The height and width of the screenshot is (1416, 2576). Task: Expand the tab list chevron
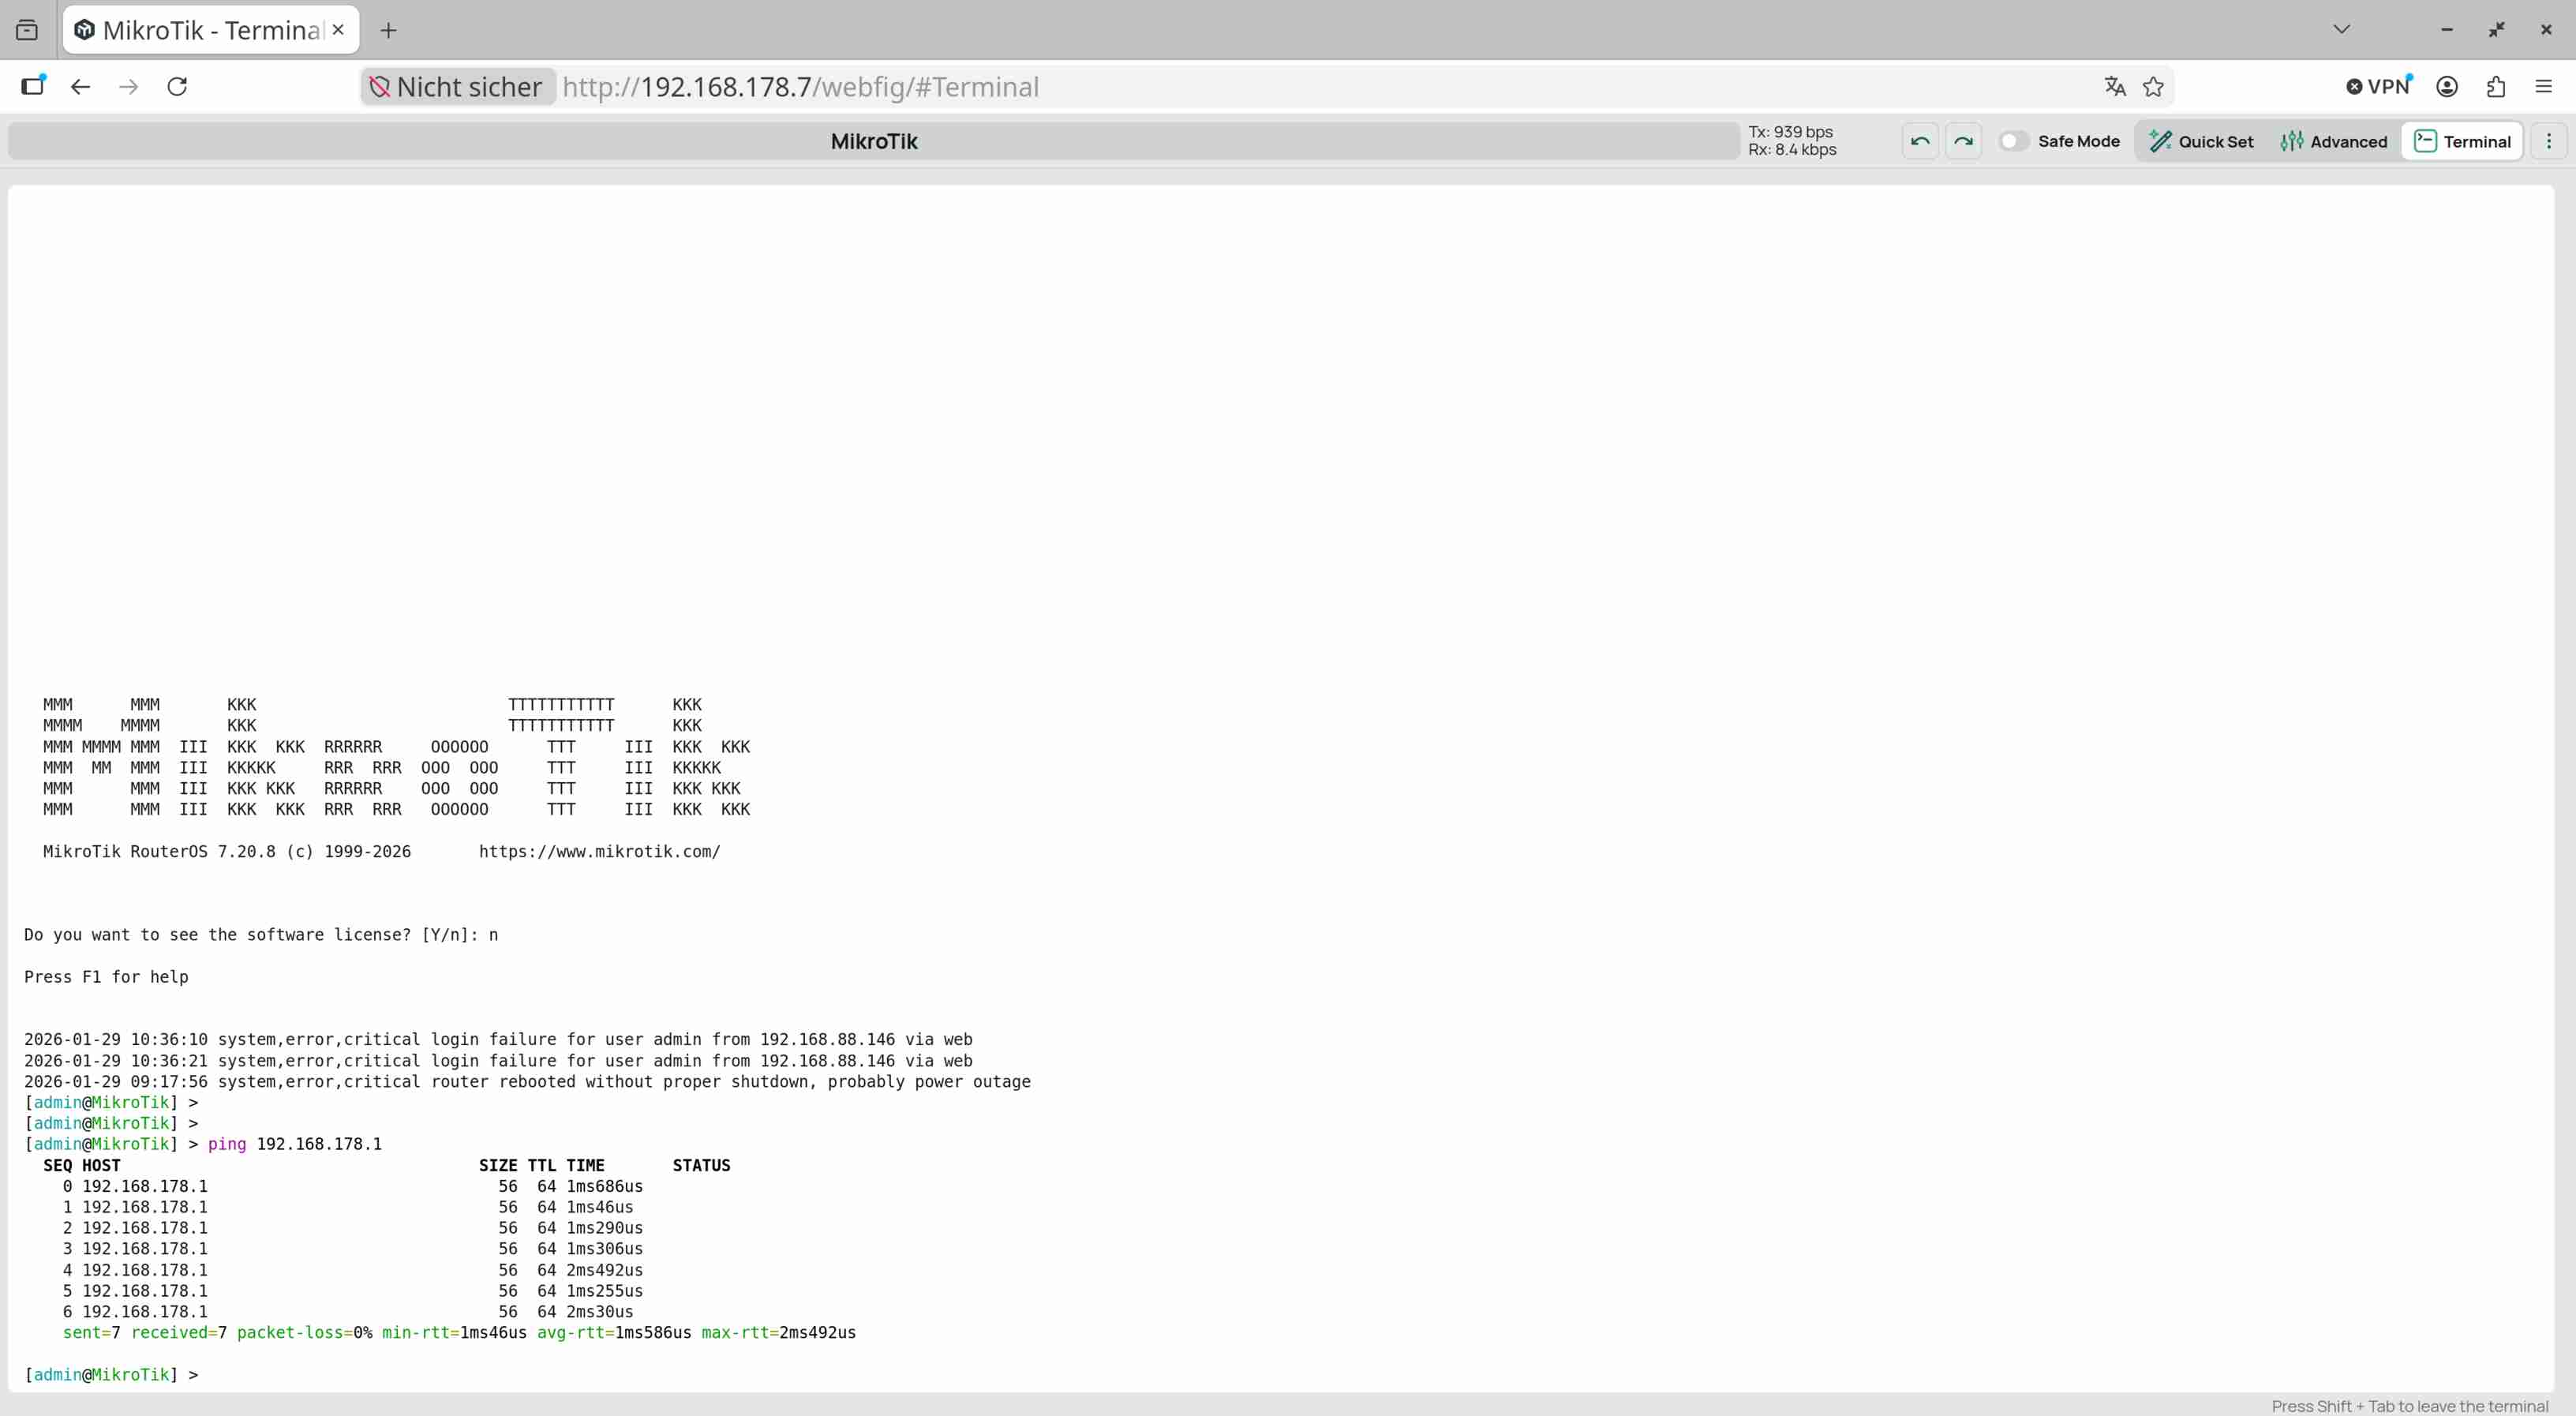pos(2342,29)
